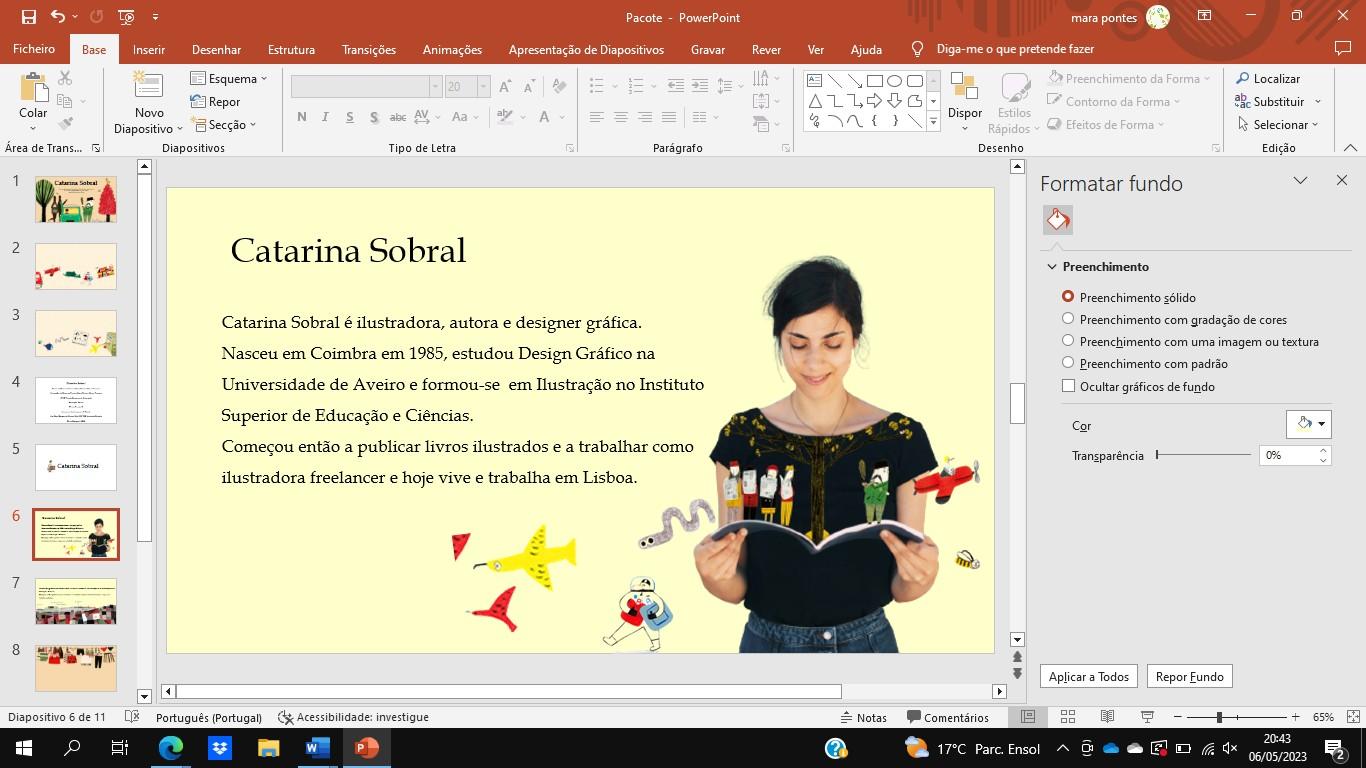
Task: Click the Repor Fundo button
Action: click(1189, 677)
